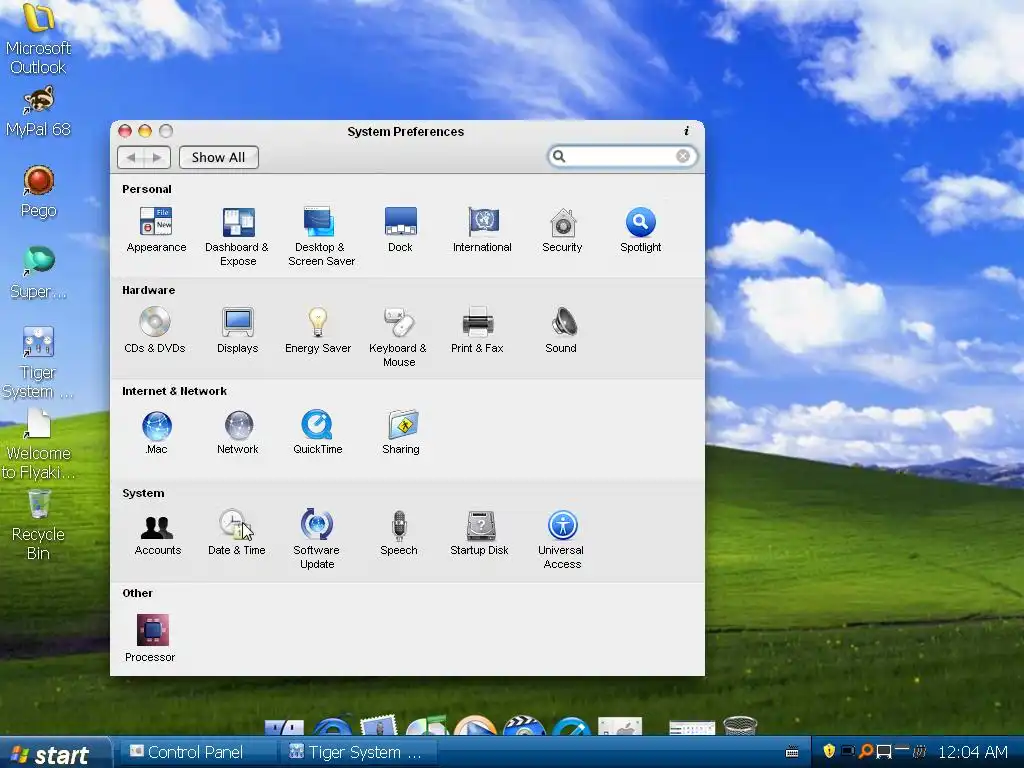The image size is (1024, 768).
Task: Select the Super... desktop shortcut
Action: click(39, 272)
